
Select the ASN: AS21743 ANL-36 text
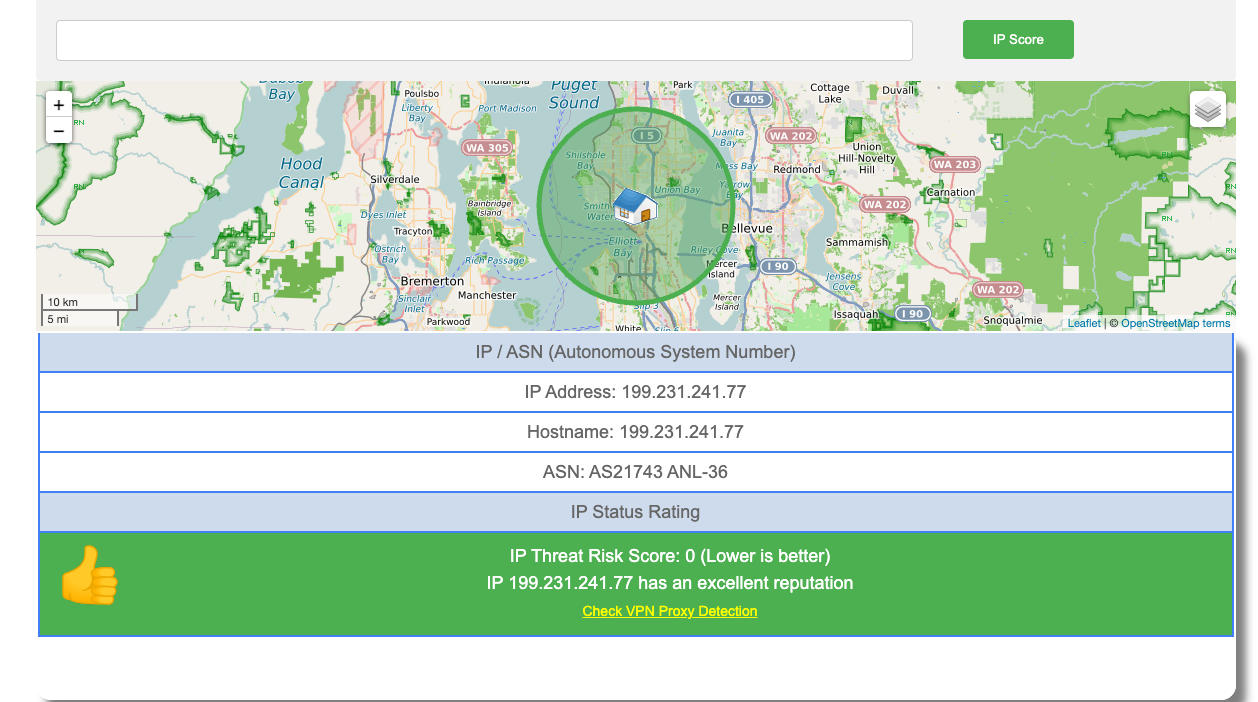coord(636,472)
